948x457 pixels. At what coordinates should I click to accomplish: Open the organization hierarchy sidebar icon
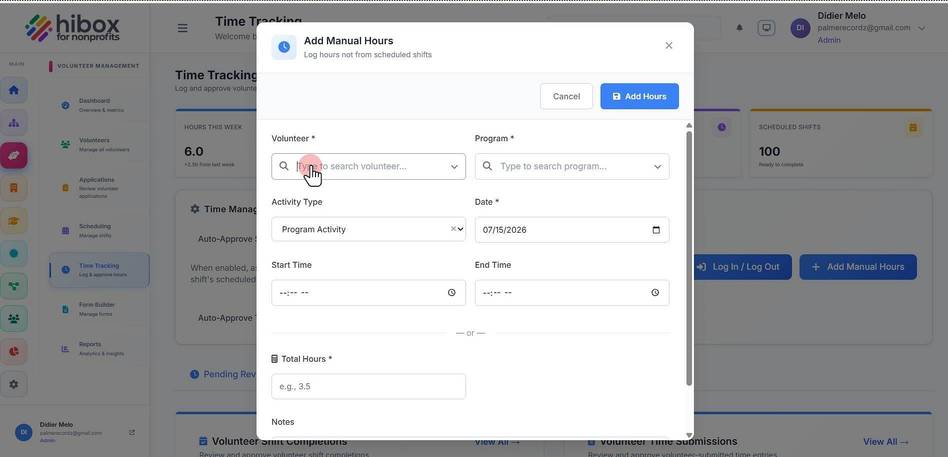click(14, 123)
